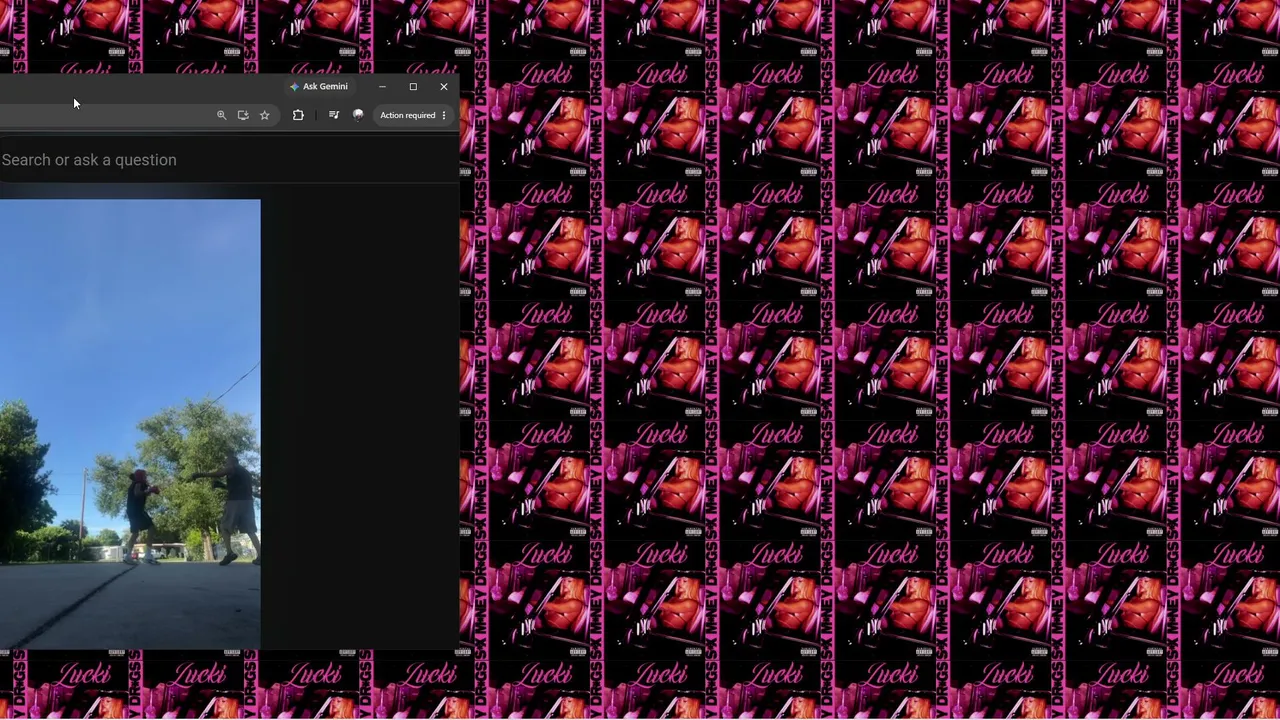The height and width of the screenshot is (720, 1280).
Task: Open the Extensions puzzle icon
Action: (x=298, y=115)
